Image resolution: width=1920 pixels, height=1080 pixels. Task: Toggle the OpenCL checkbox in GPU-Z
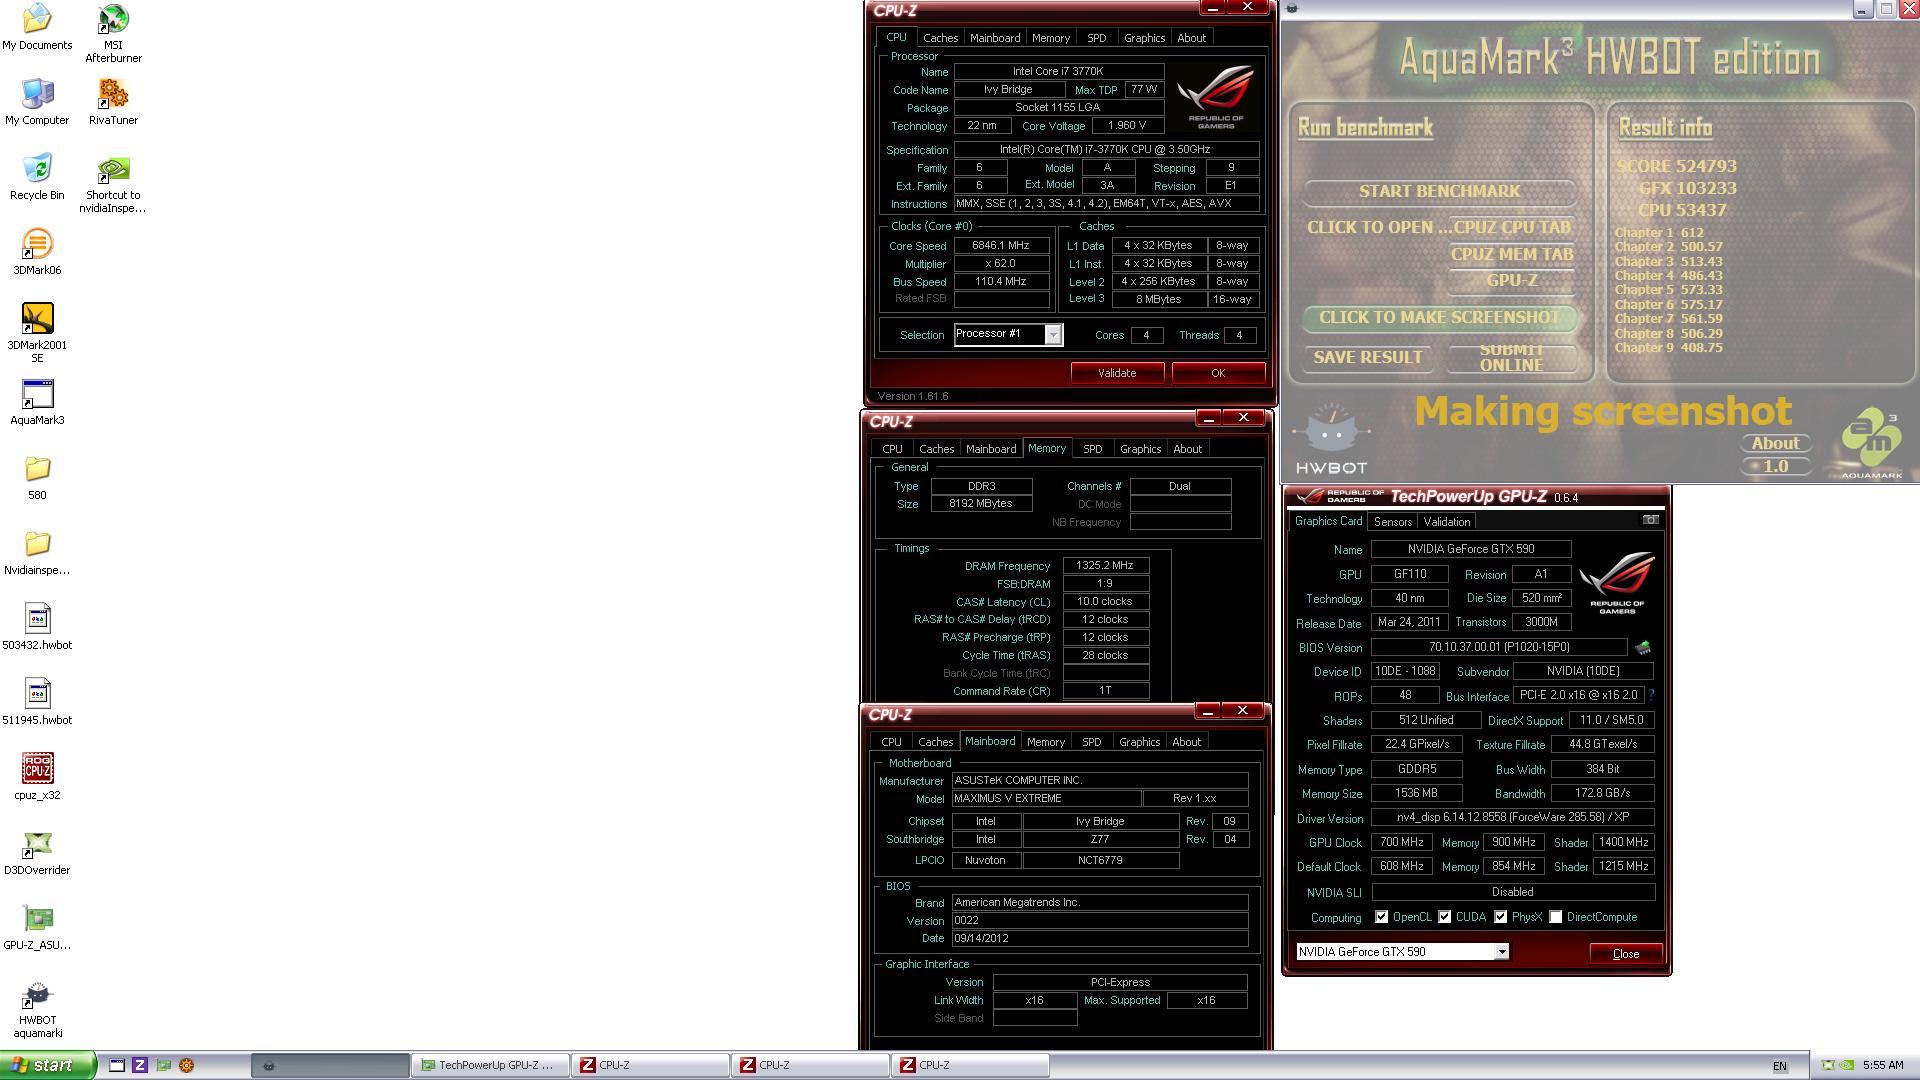pos(1381,917)
